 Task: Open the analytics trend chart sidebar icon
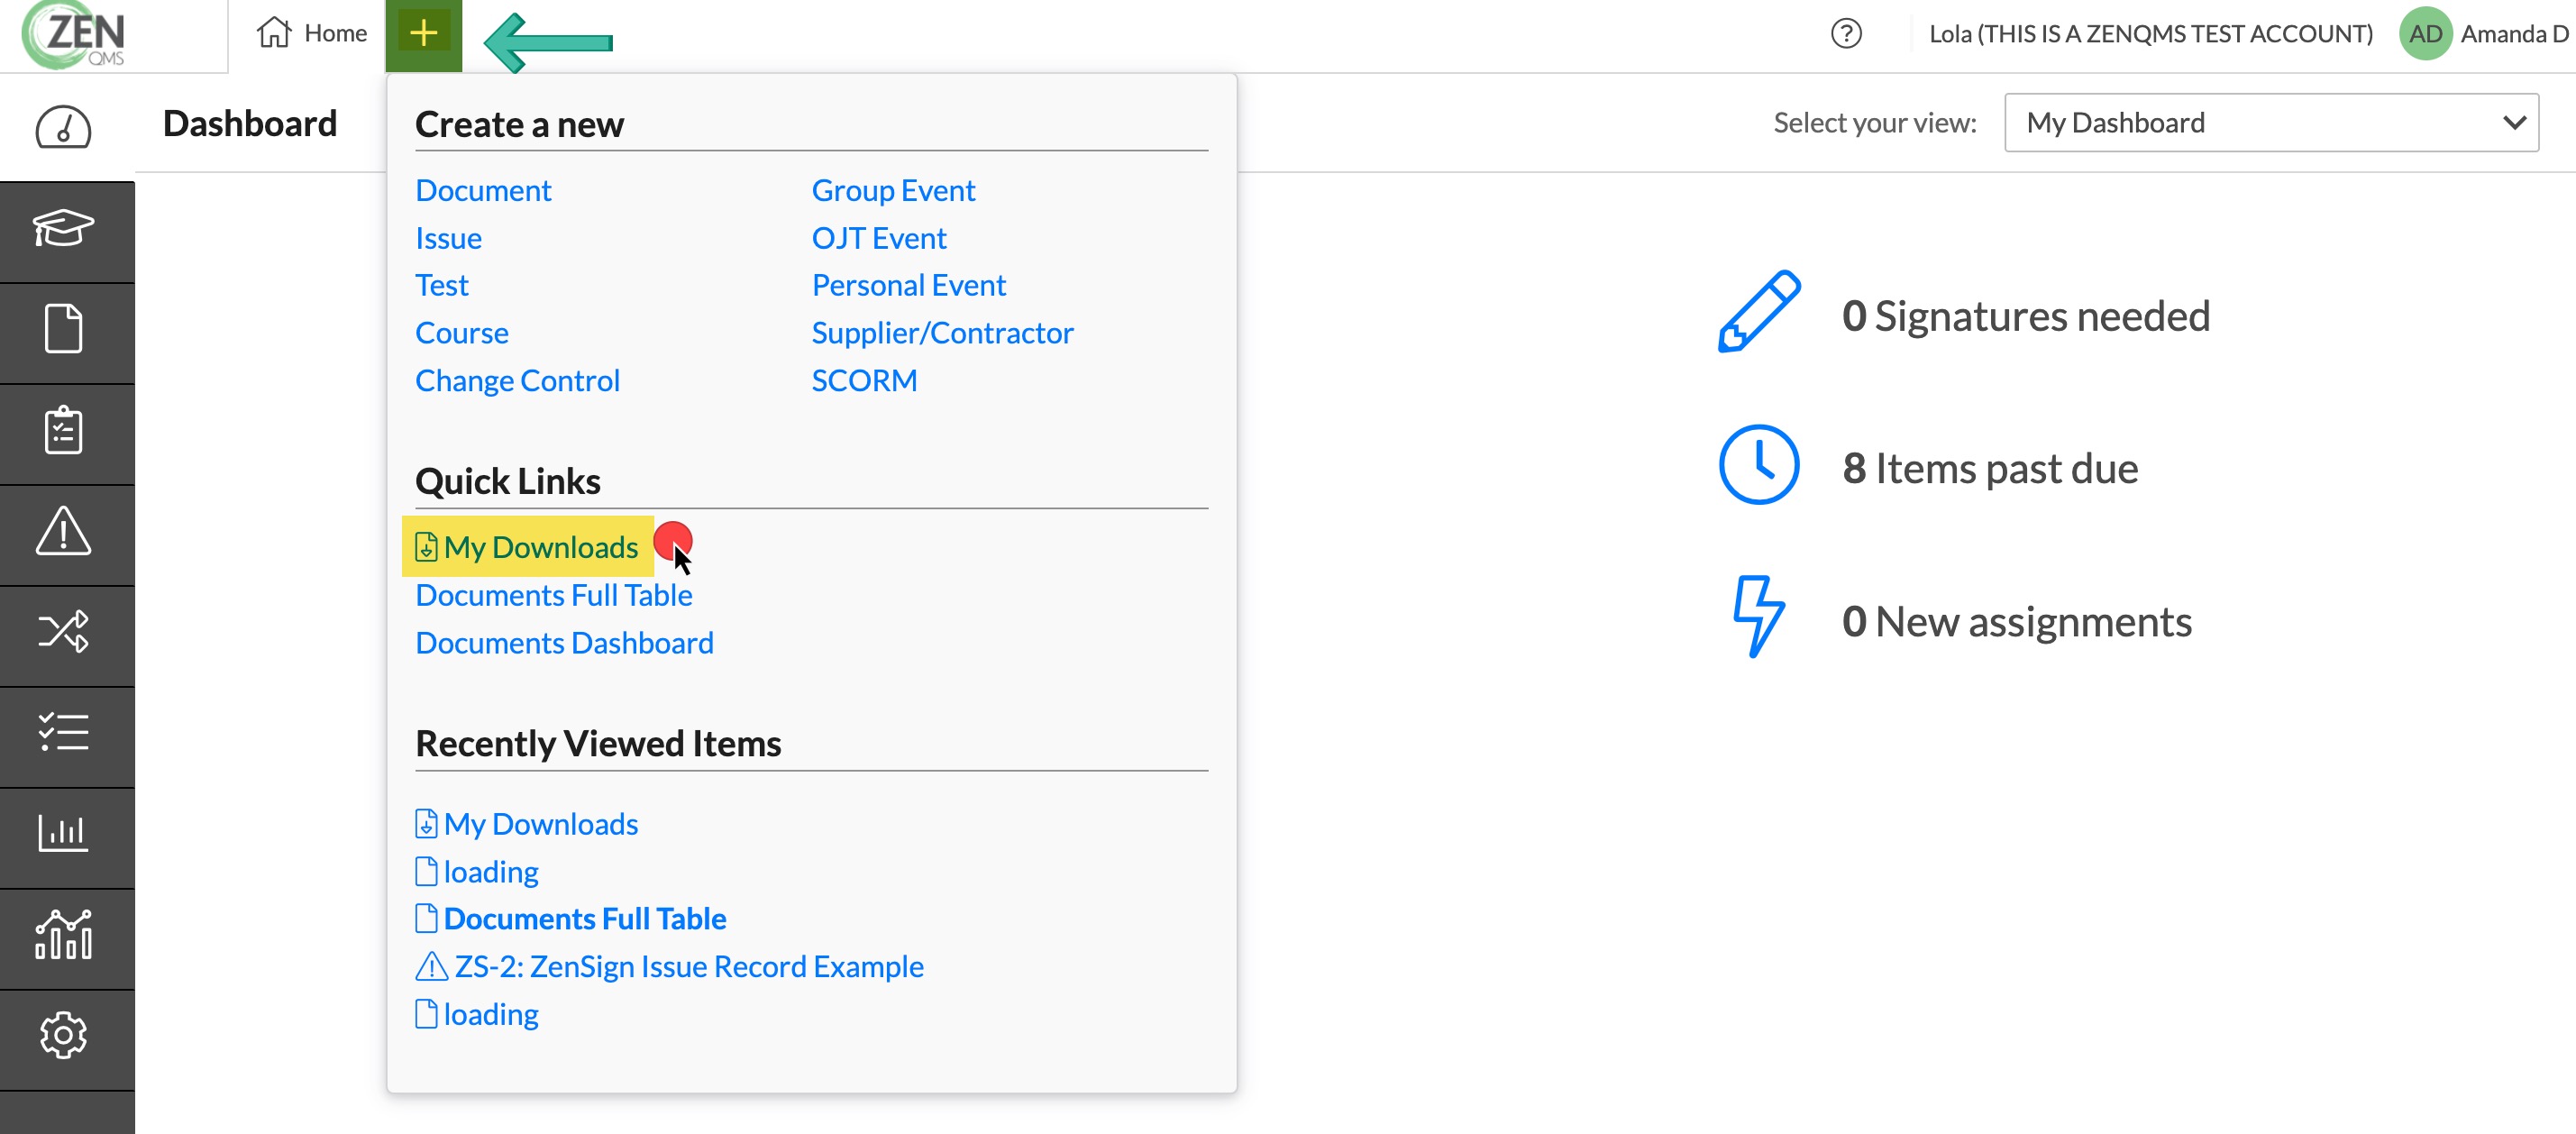pos(64,936)
